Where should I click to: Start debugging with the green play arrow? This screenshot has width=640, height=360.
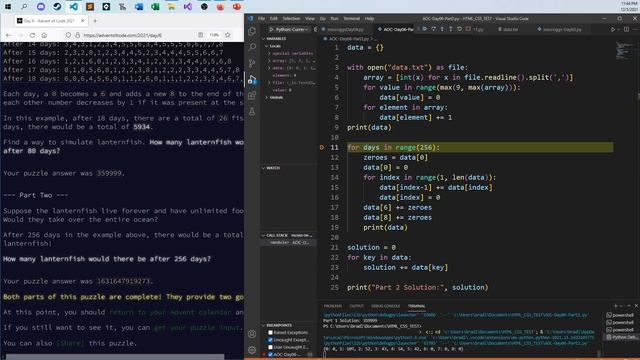click(271, 29)
